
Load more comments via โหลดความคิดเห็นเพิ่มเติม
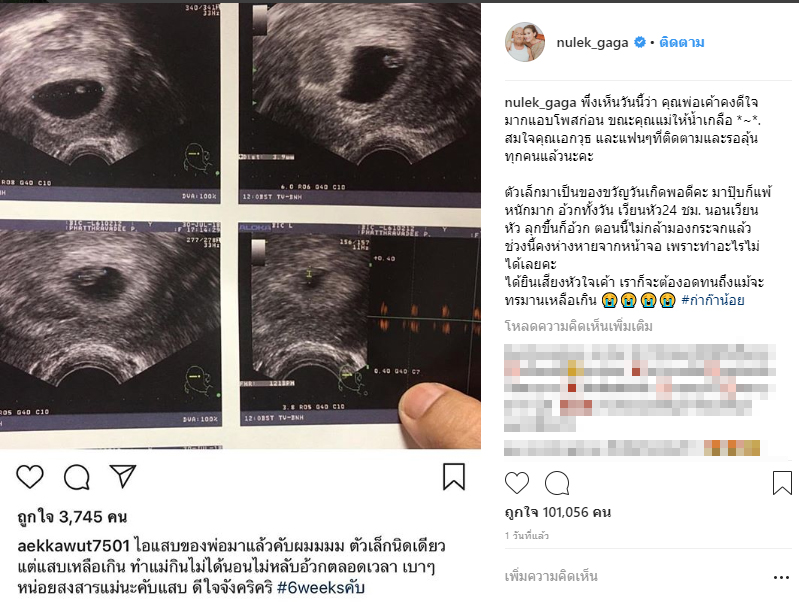[578, 326]
